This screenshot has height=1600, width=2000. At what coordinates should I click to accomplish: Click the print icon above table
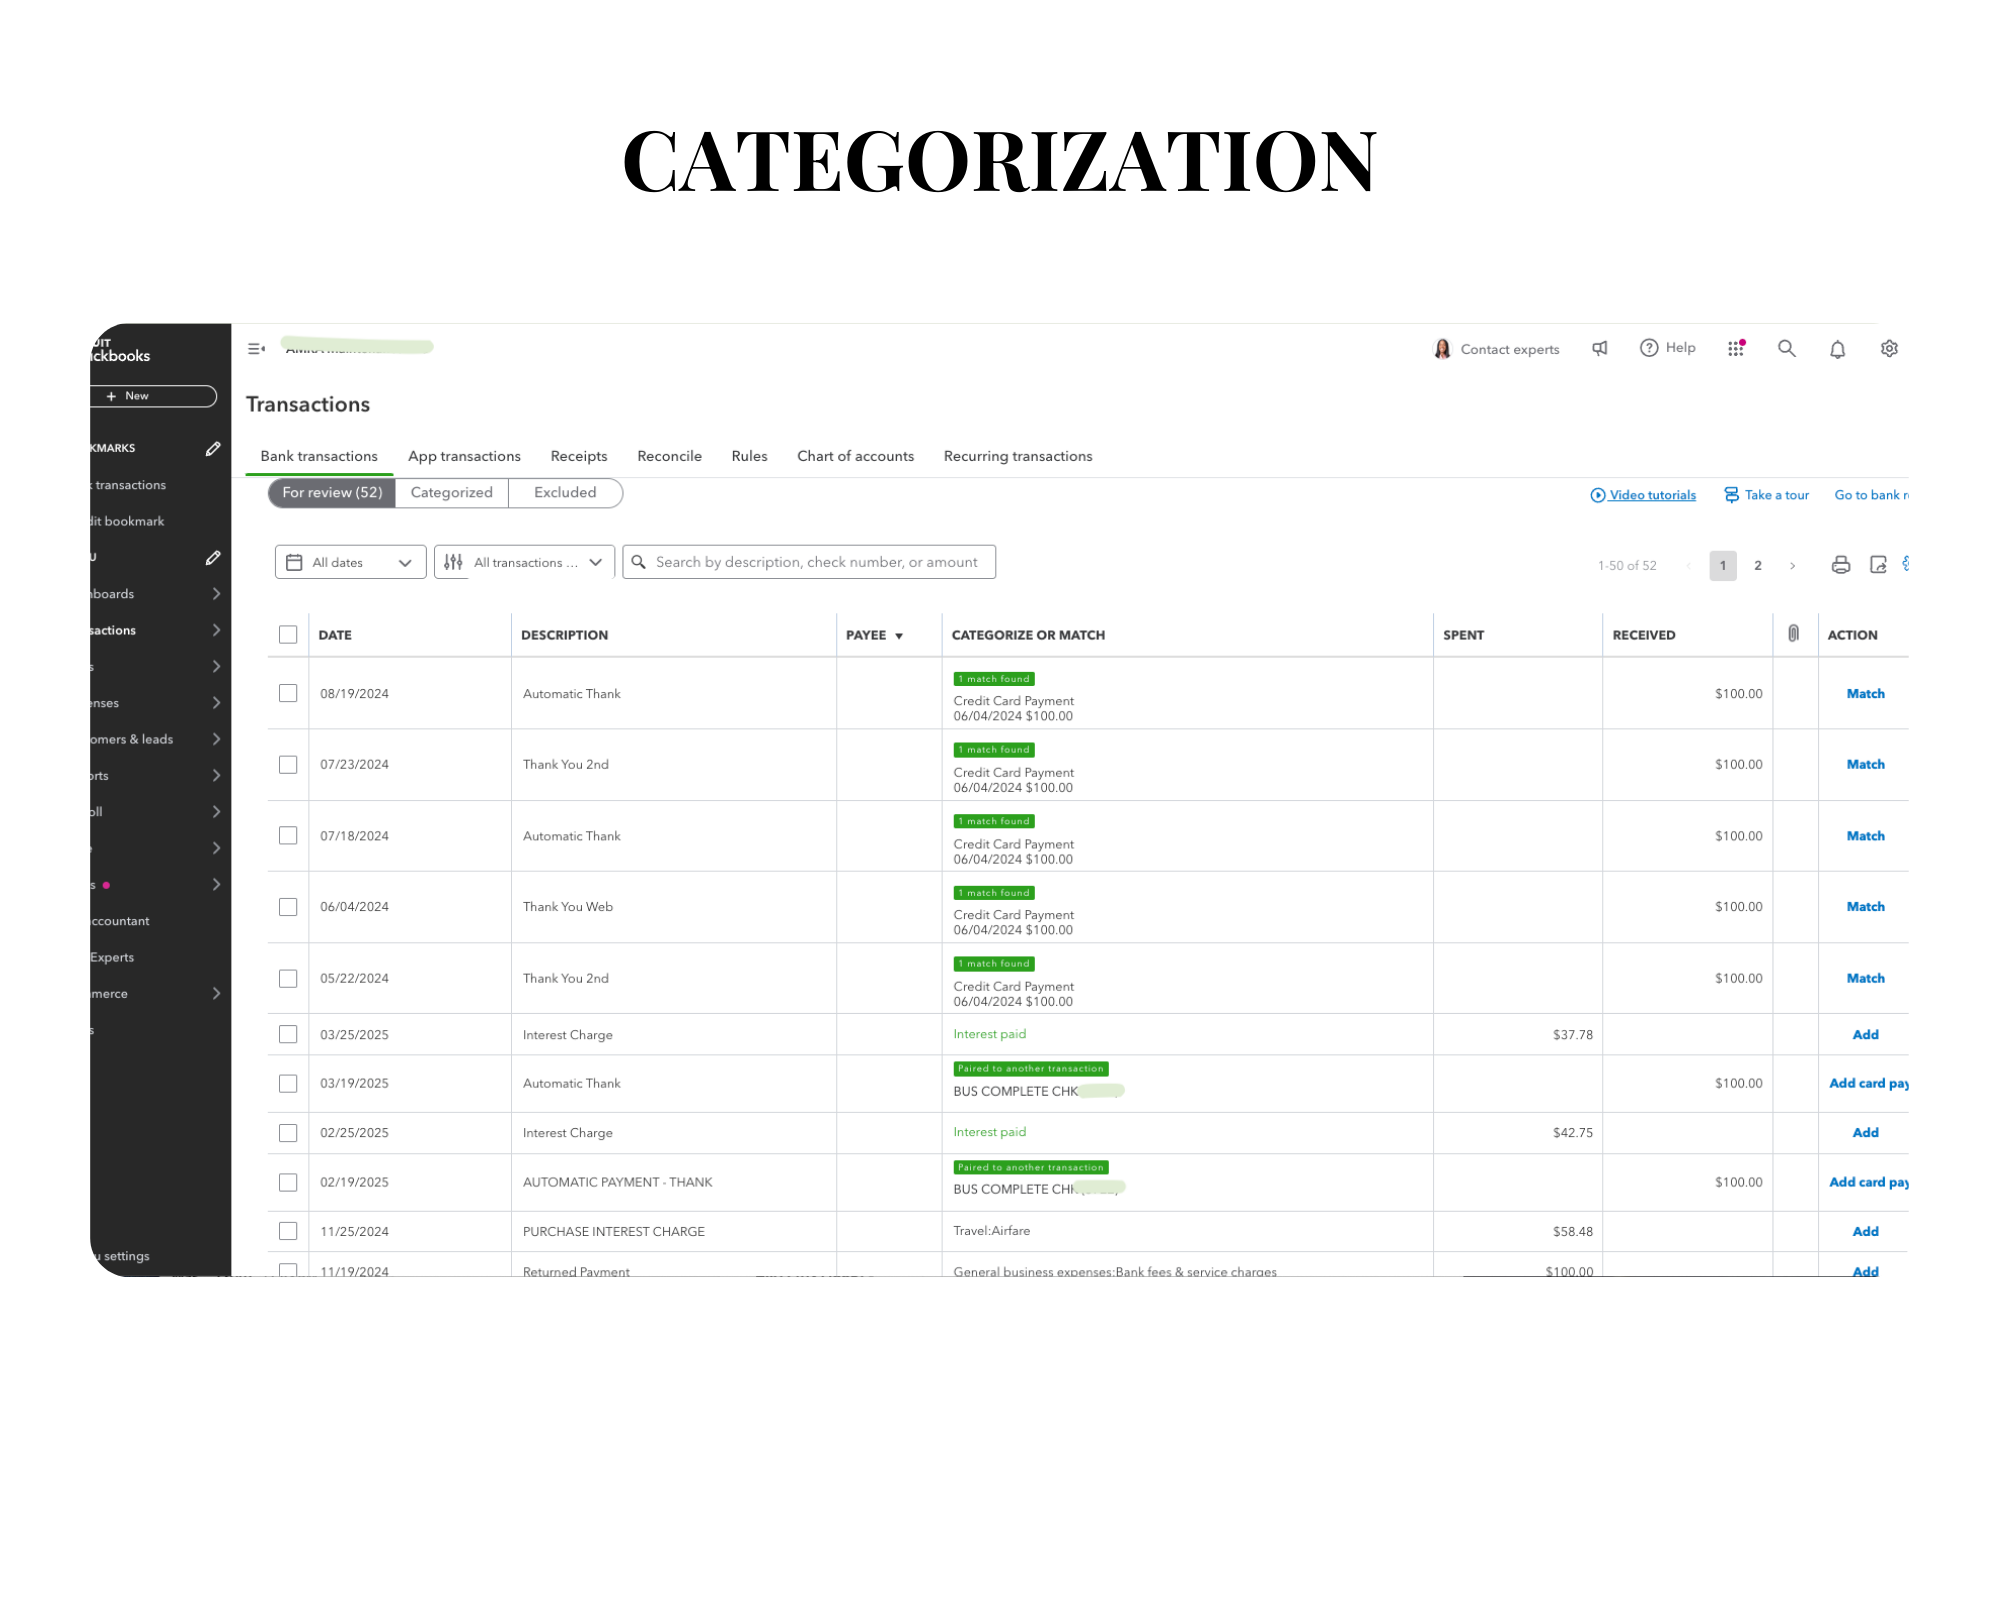point(1840,565)
